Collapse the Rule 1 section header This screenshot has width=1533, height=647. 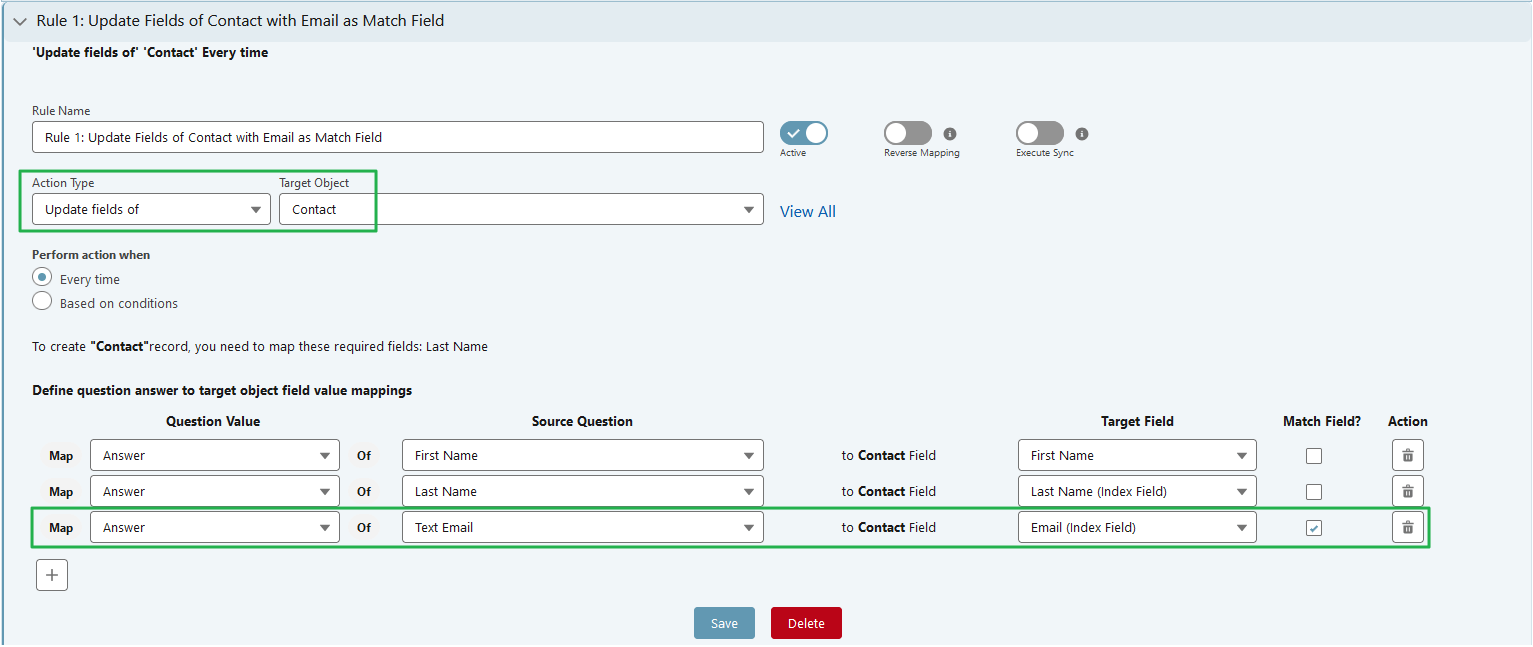(x=20, y=20)
